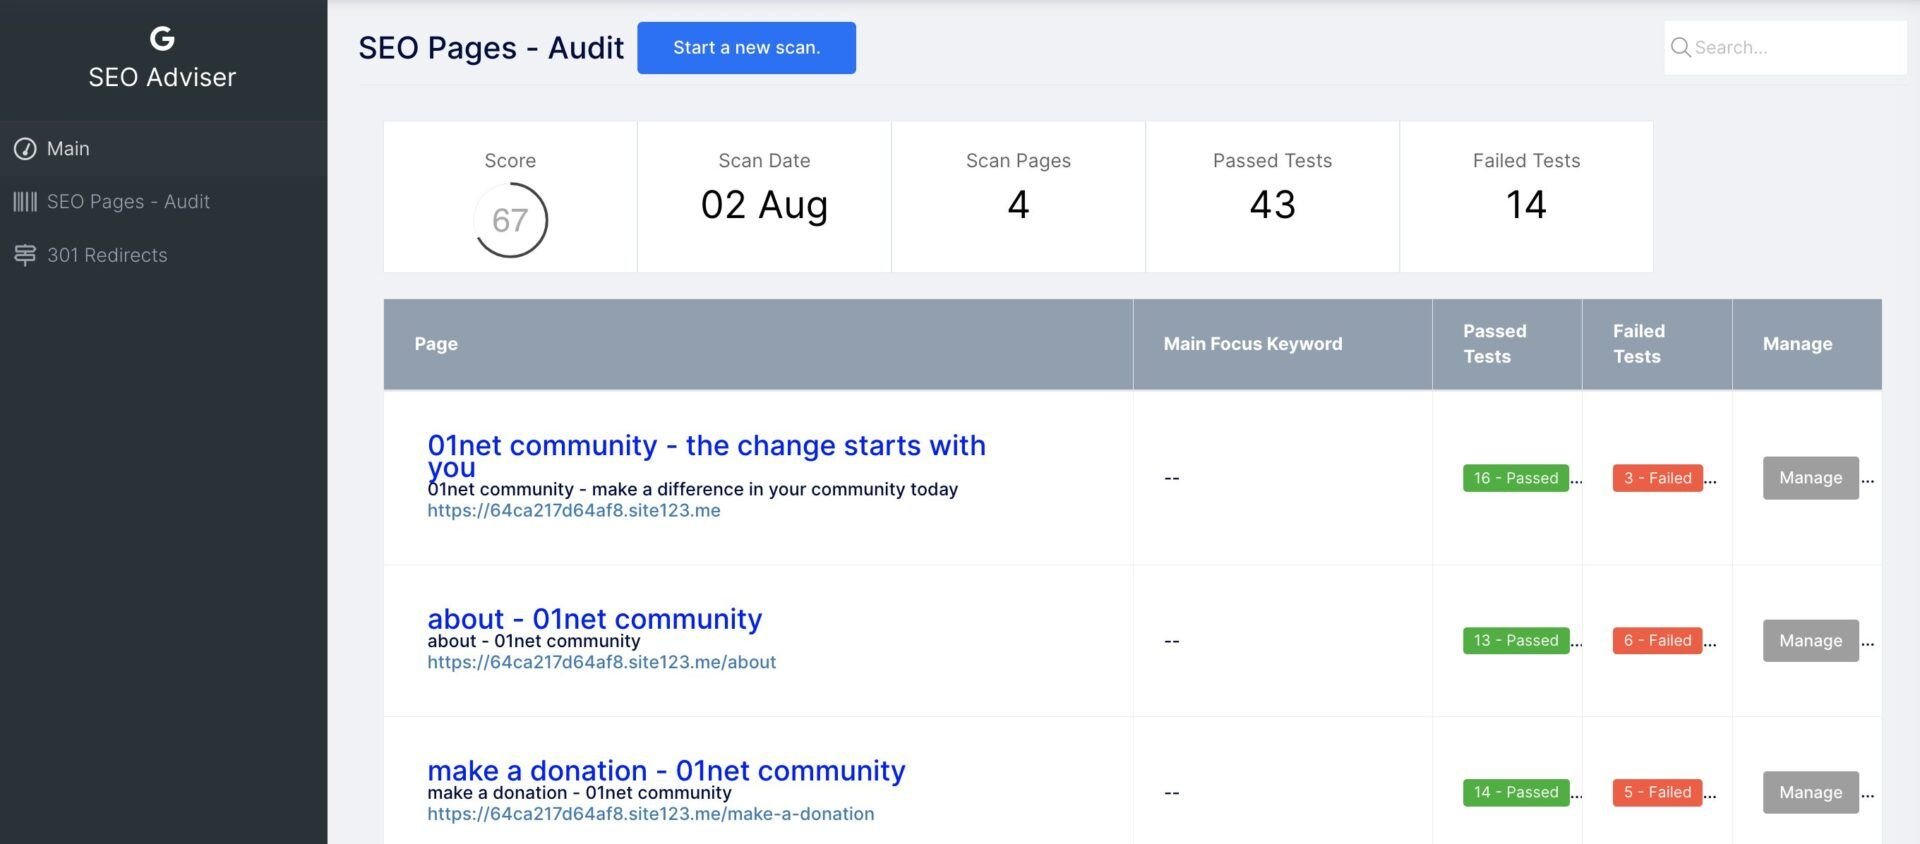Click the 5 - Failed badge
1920x844 pixels.
(x=1657, y=793)
